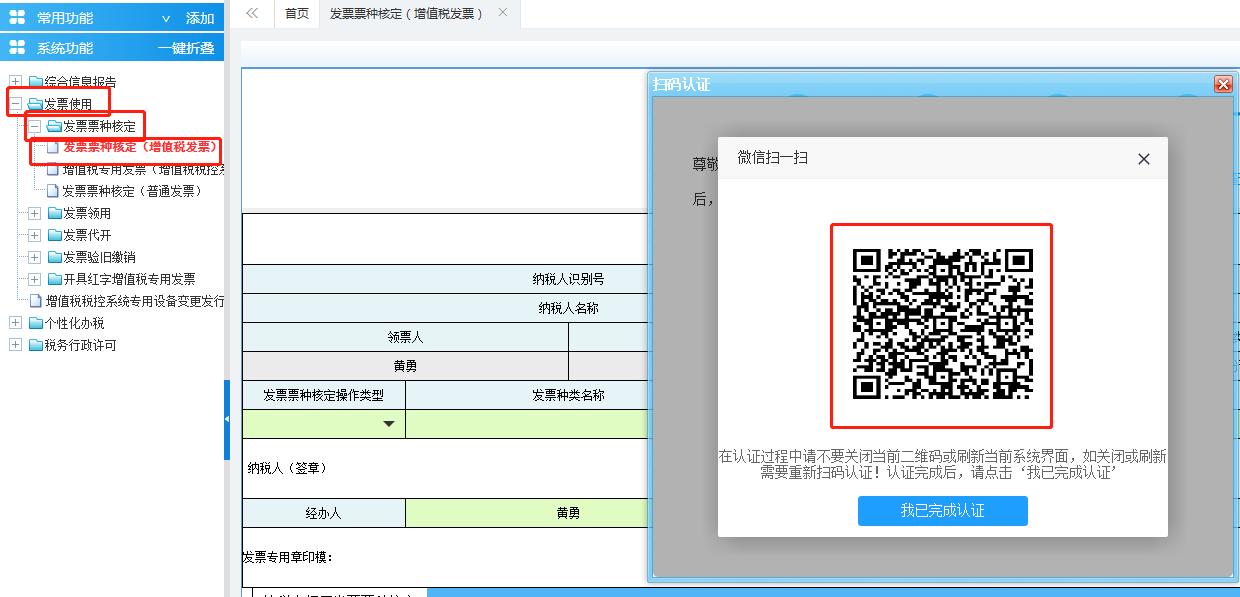Close the 微信扫一扫 popup
Viewport: 1240px width, 597px height.
pyautogui.click(x=1143, y=158)
